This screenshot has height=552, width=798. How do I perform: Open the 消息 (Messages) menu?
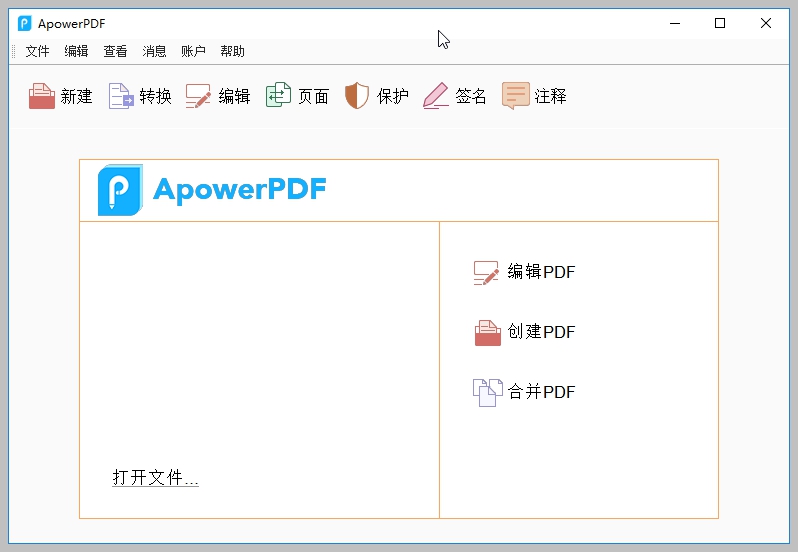pos(154,52)
